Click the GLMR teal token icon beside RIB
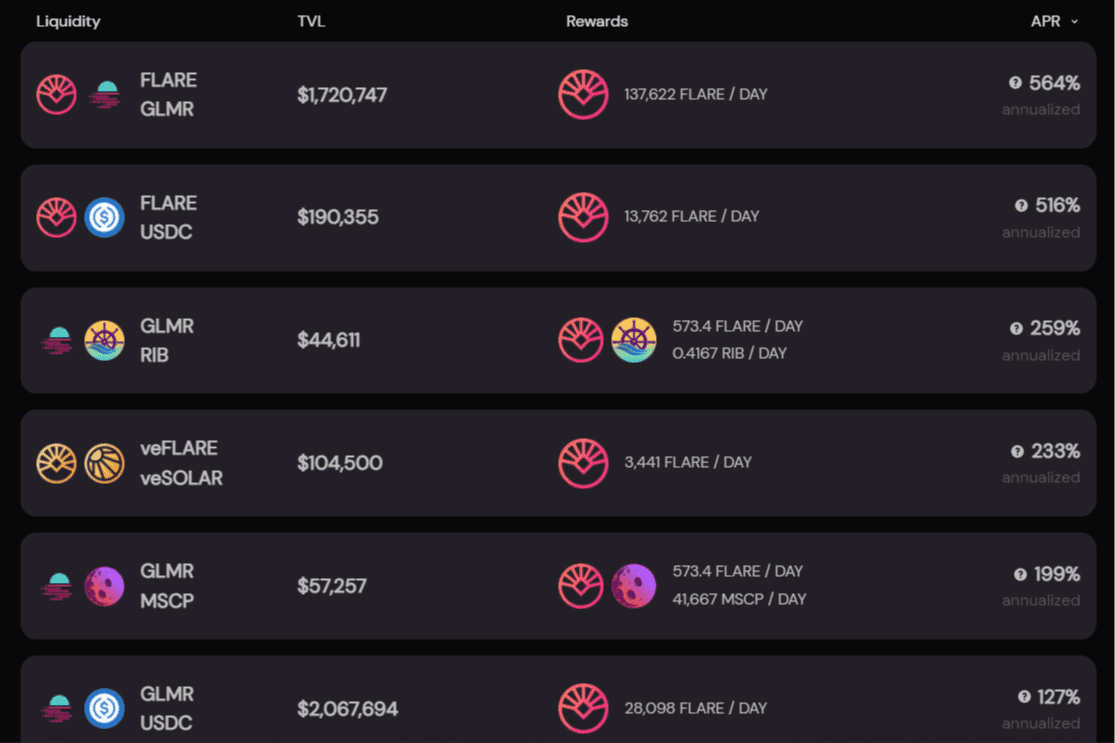 pyautogui.click(x=57, y=340)
